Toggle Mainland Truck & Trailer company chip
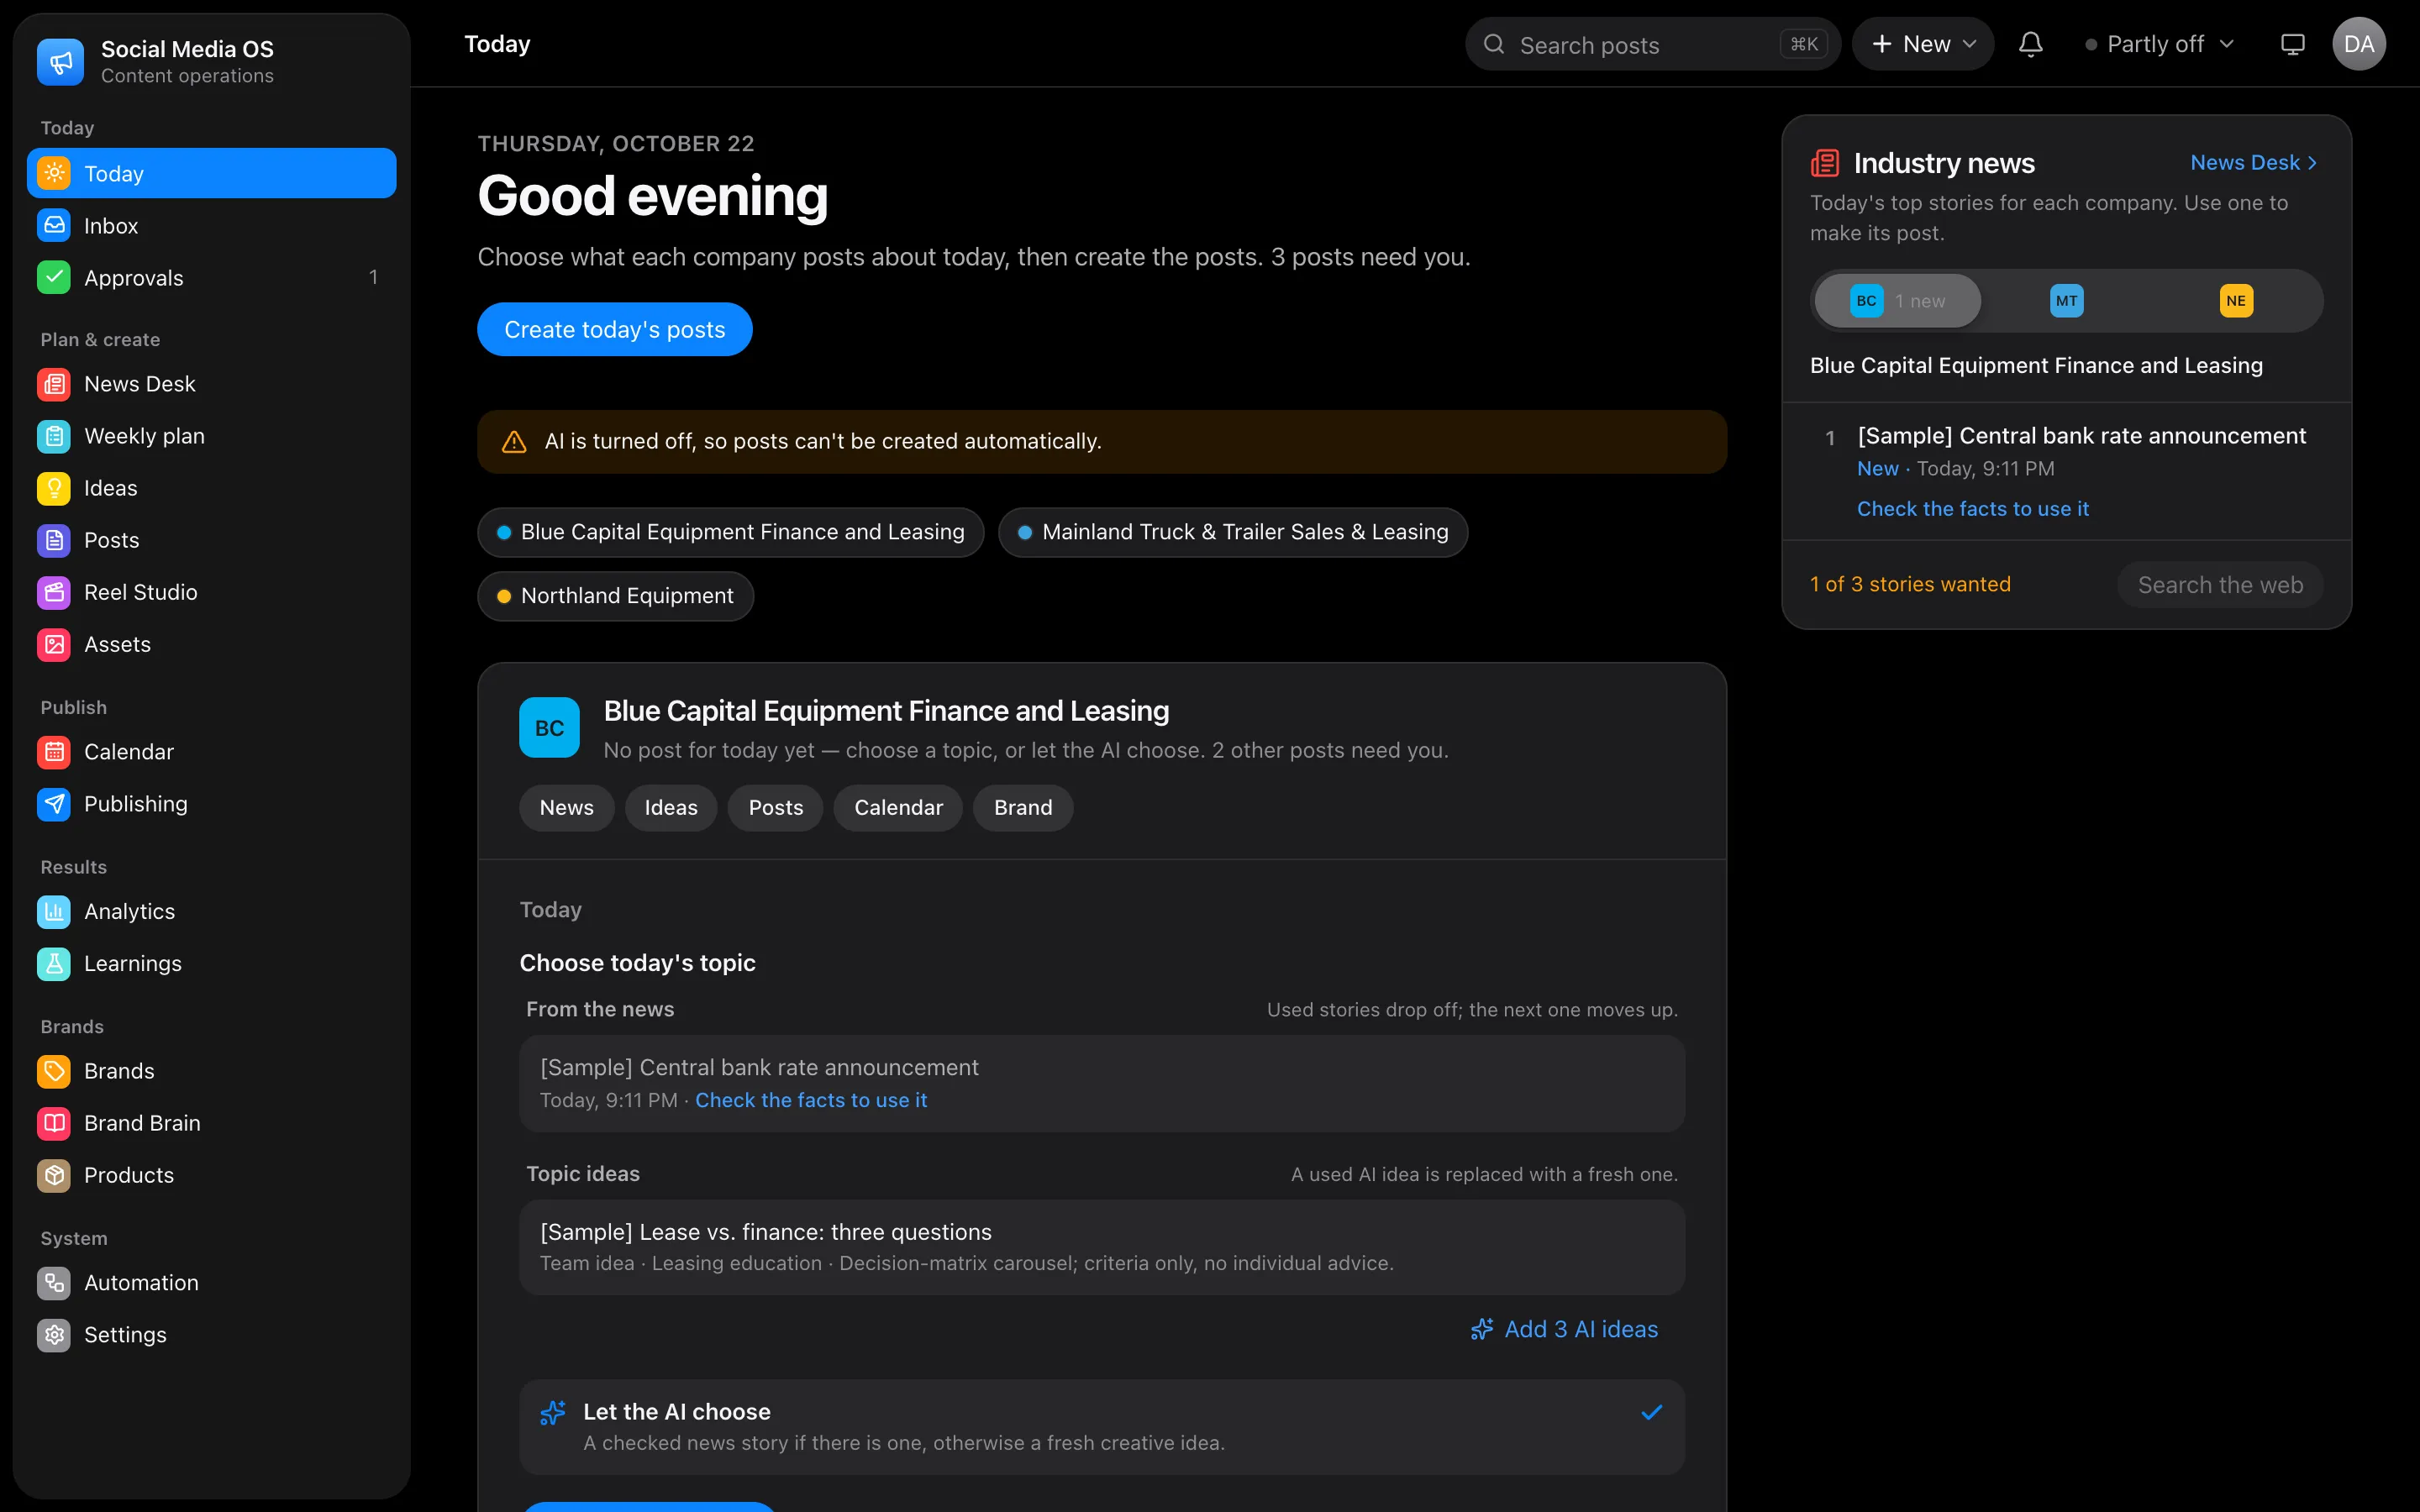 [1233, 532]
